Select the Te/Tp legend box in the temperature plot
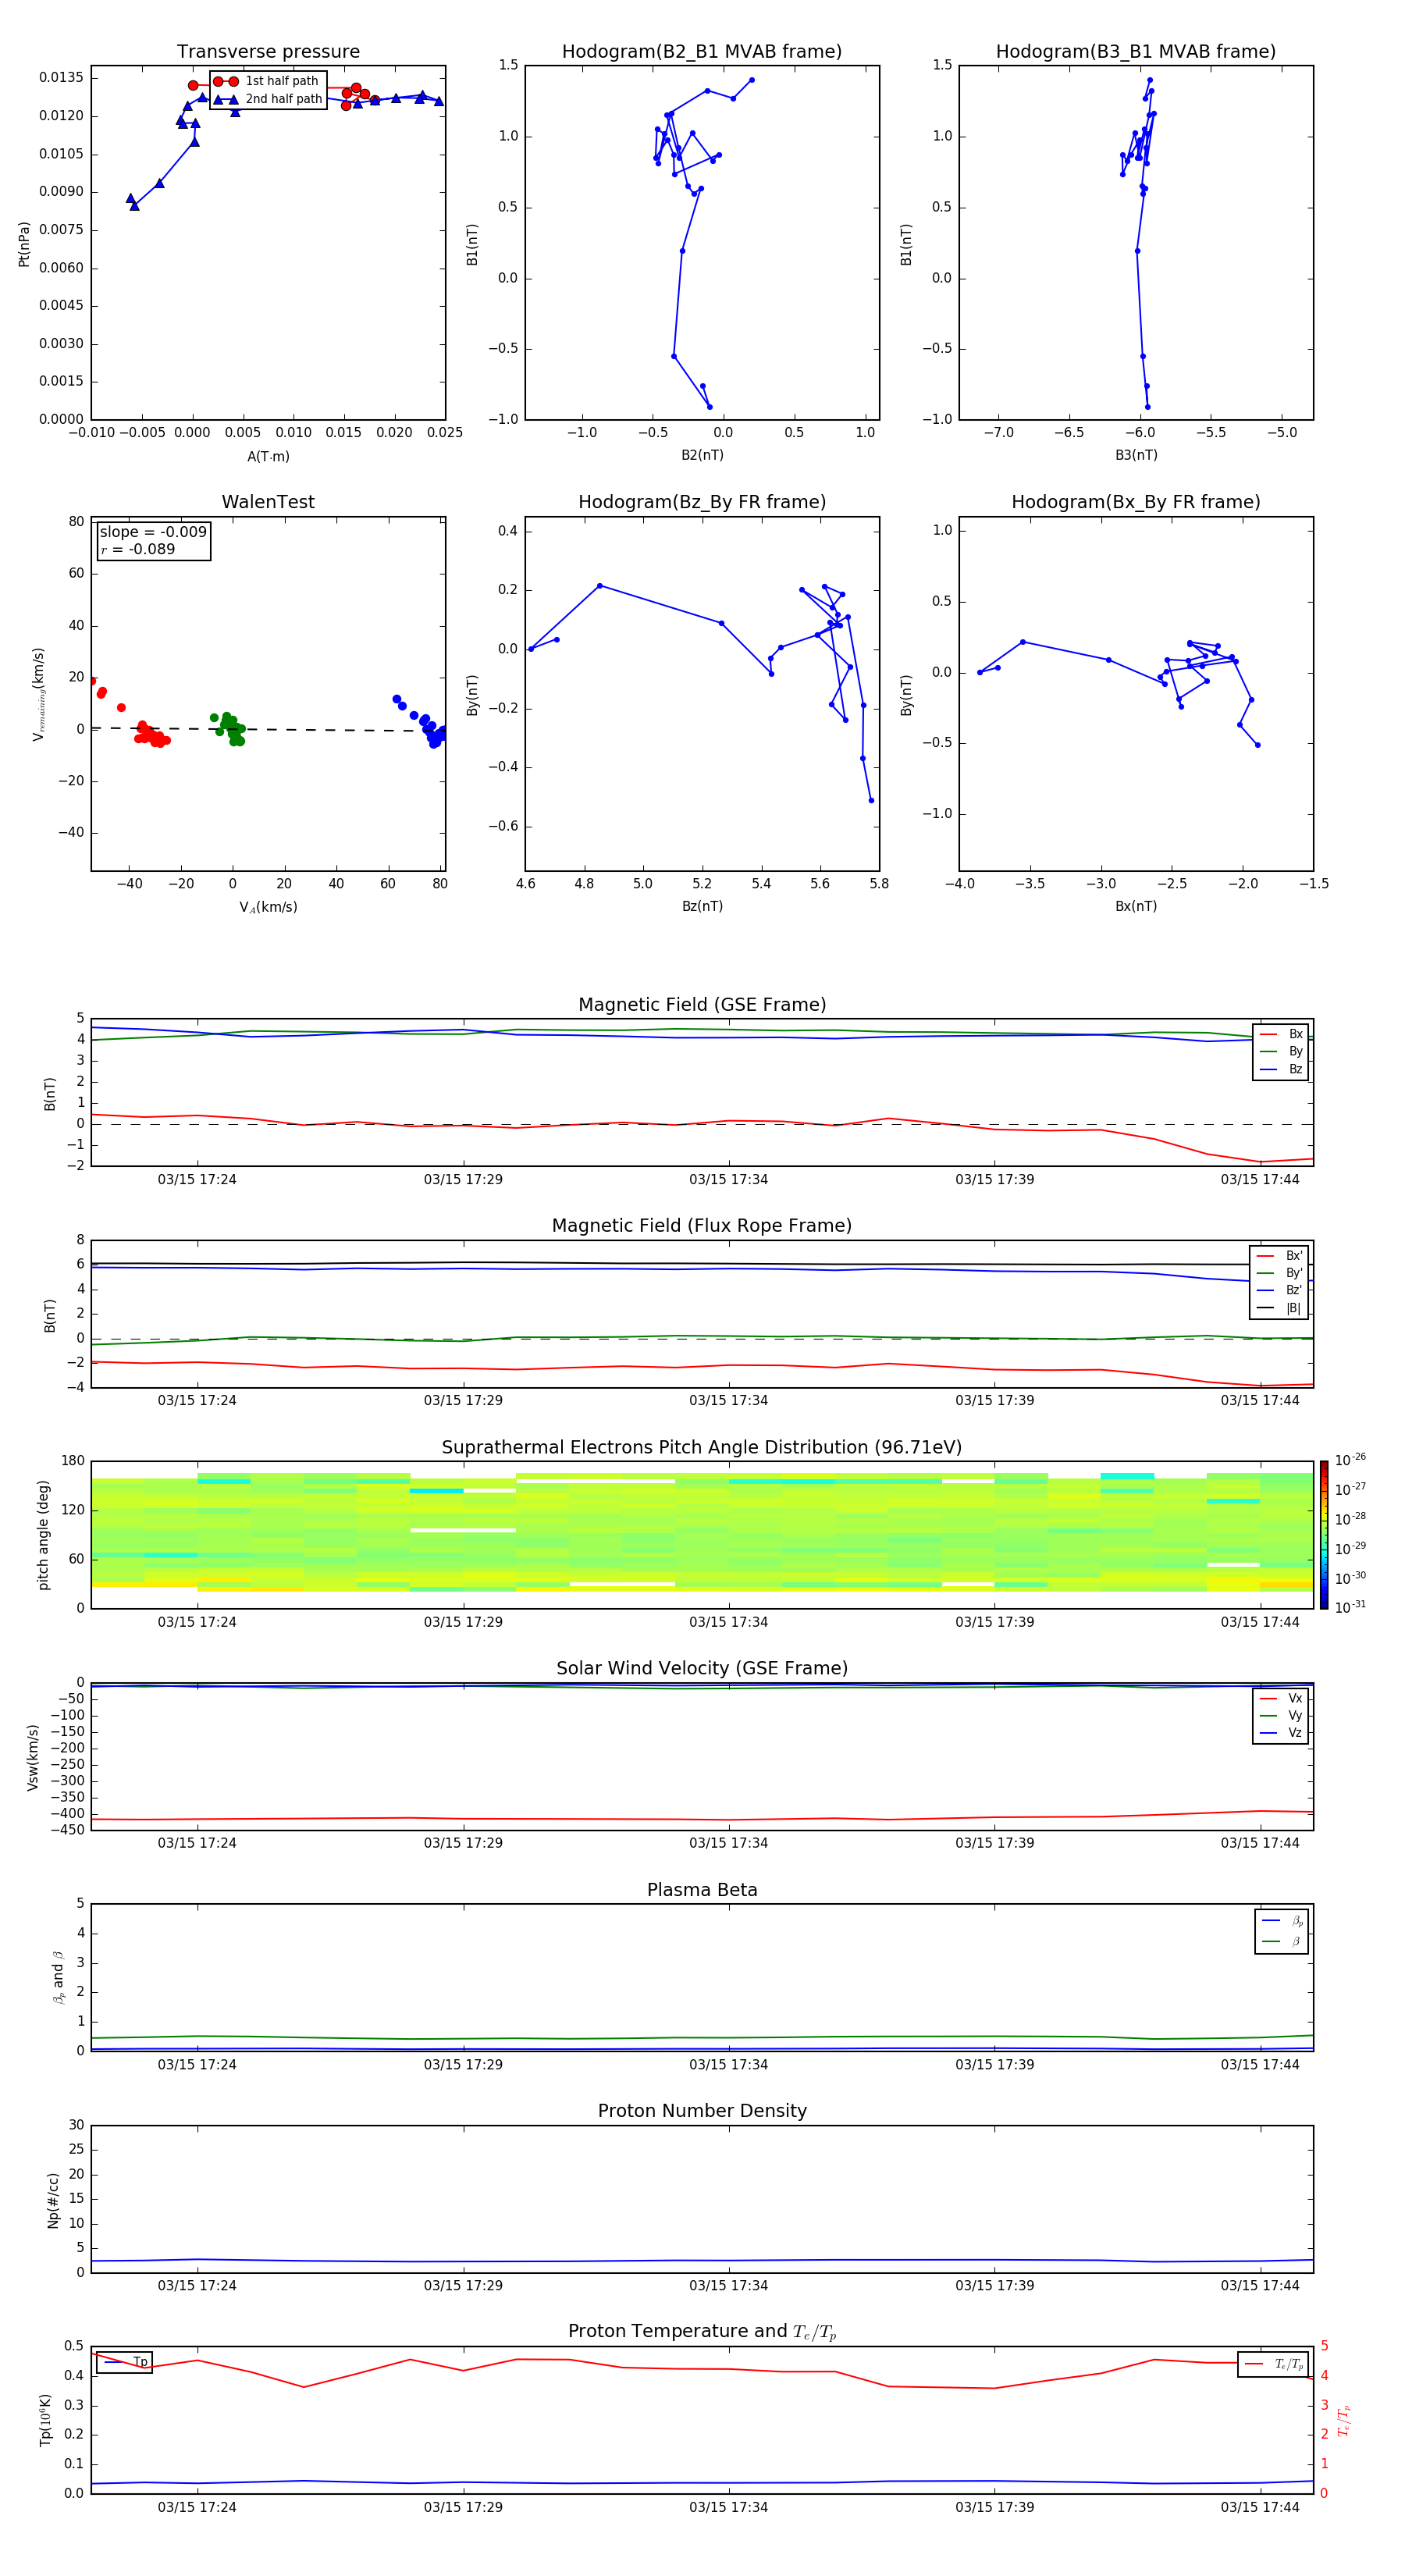1405x2576 pixels. point(1273,2364)
